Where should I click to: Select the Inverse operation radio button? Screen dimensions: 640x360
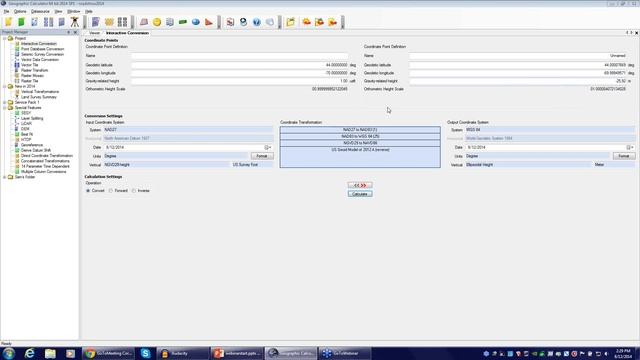(x=134, y=191)
